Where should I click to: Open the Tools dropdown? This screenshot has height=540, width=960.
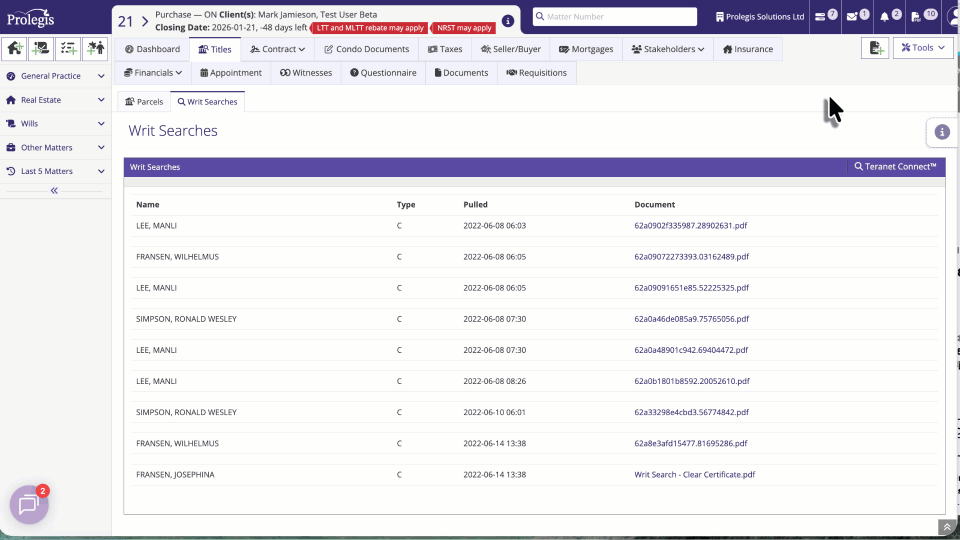(x=923, y=48)
